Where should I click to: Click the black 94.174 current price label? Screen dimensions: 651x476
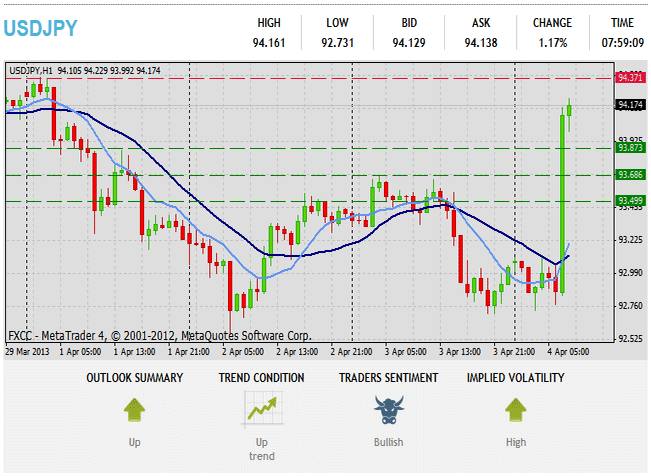[630, 105]
